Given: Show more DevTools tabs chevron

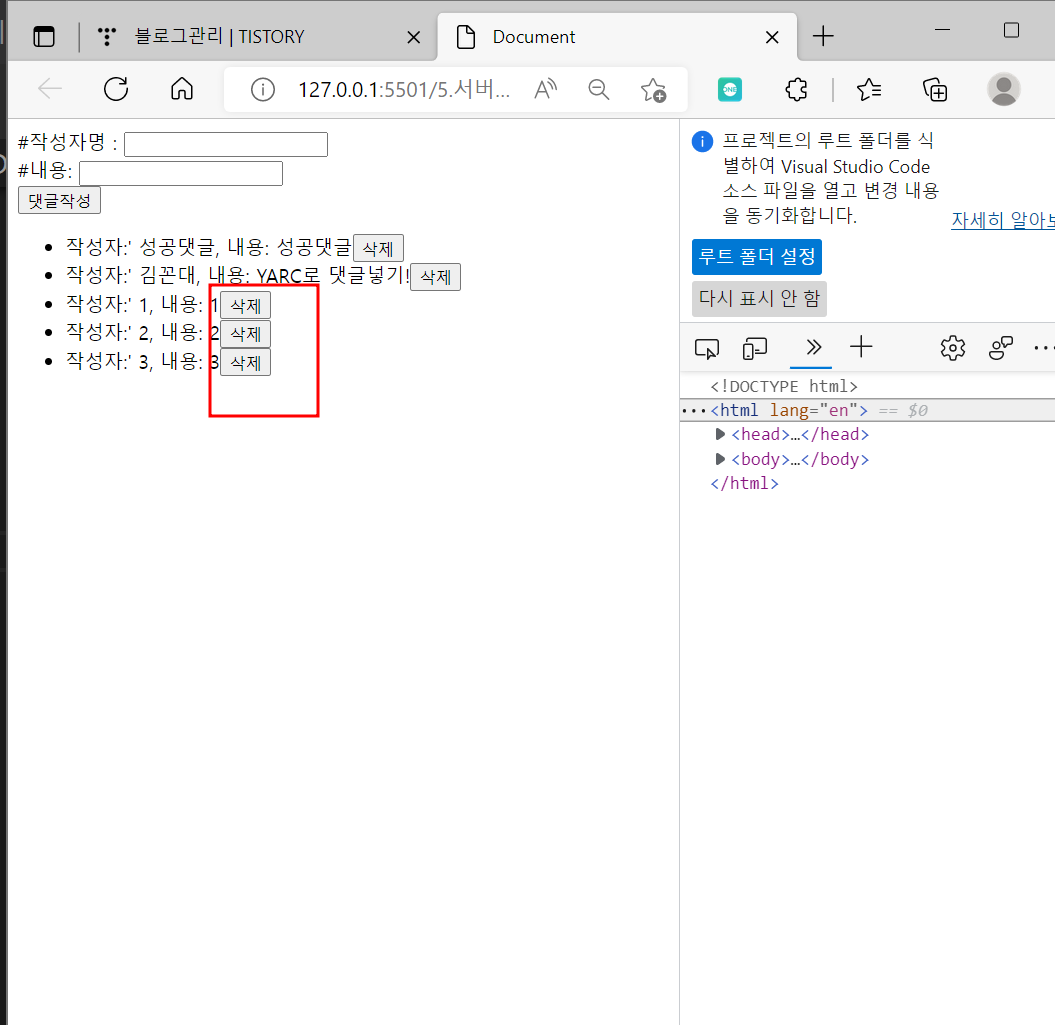Looking at the screenshot, I should 813,347.
